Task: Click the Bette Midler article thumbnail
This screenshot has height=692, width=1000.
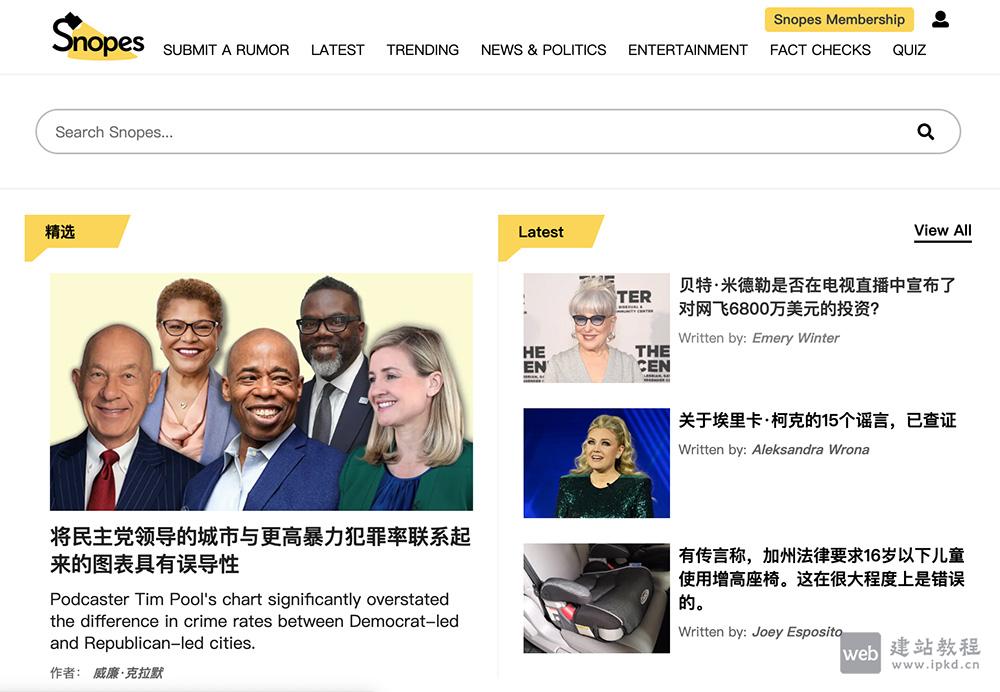Action: (x=596, y=328)
